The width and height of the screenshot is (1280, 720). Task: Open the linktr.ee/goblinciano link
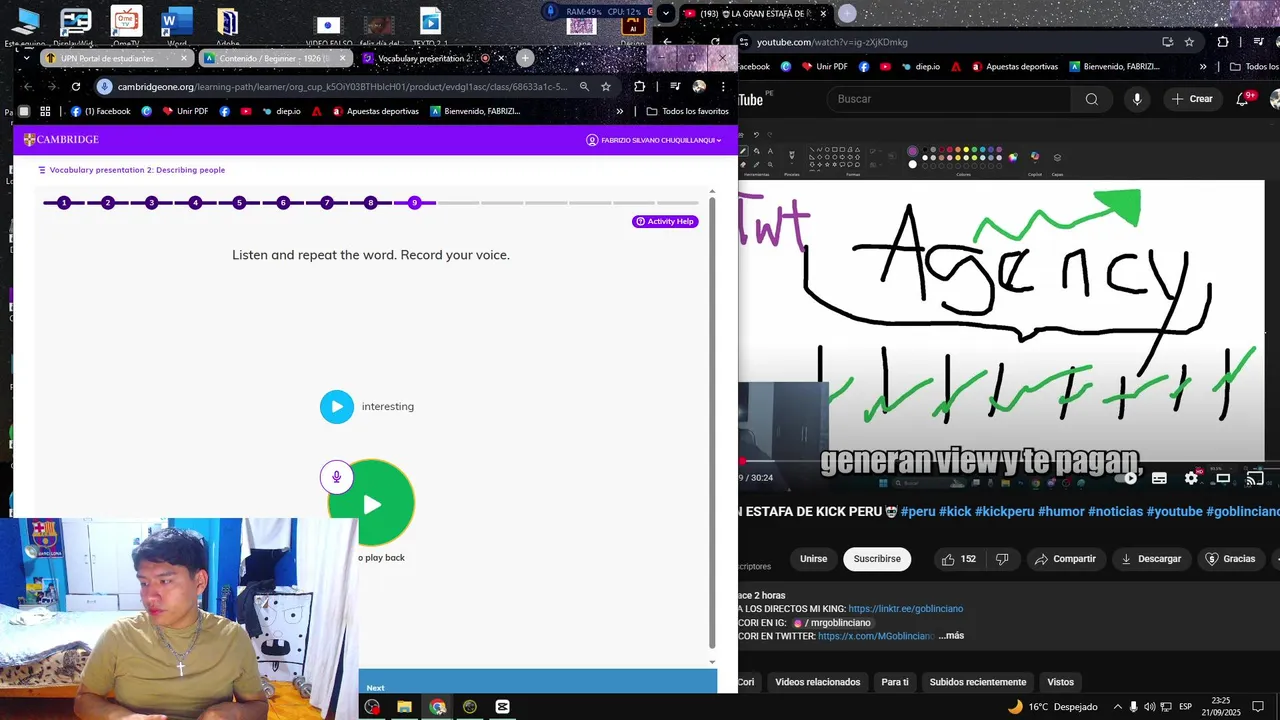(x=905, y=608)
